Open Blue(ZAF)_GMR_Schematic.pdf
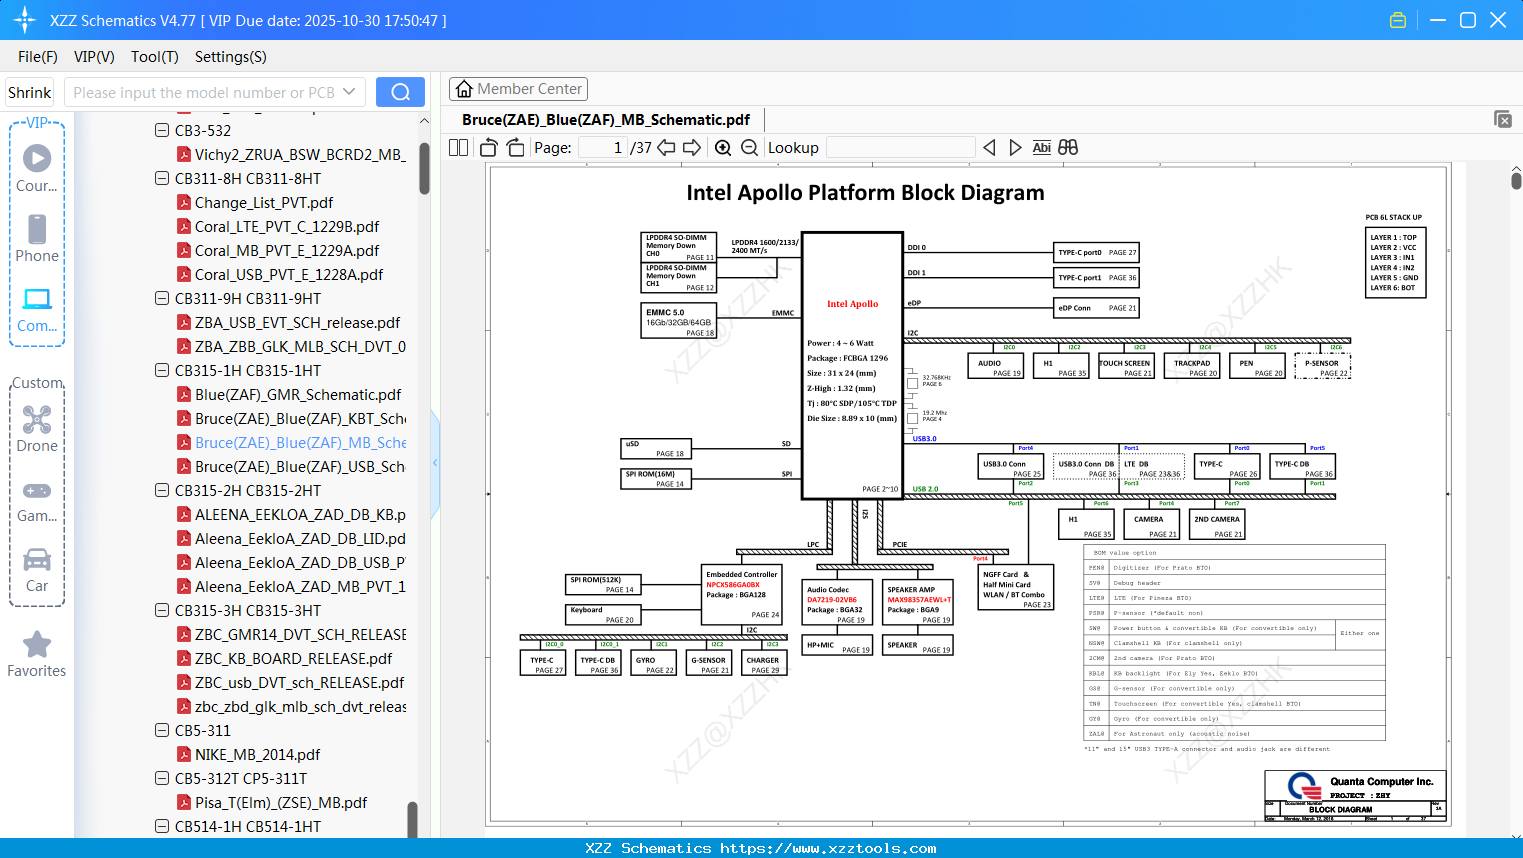This screenshot has width=1523, height=858. click(x=298, y=394)
